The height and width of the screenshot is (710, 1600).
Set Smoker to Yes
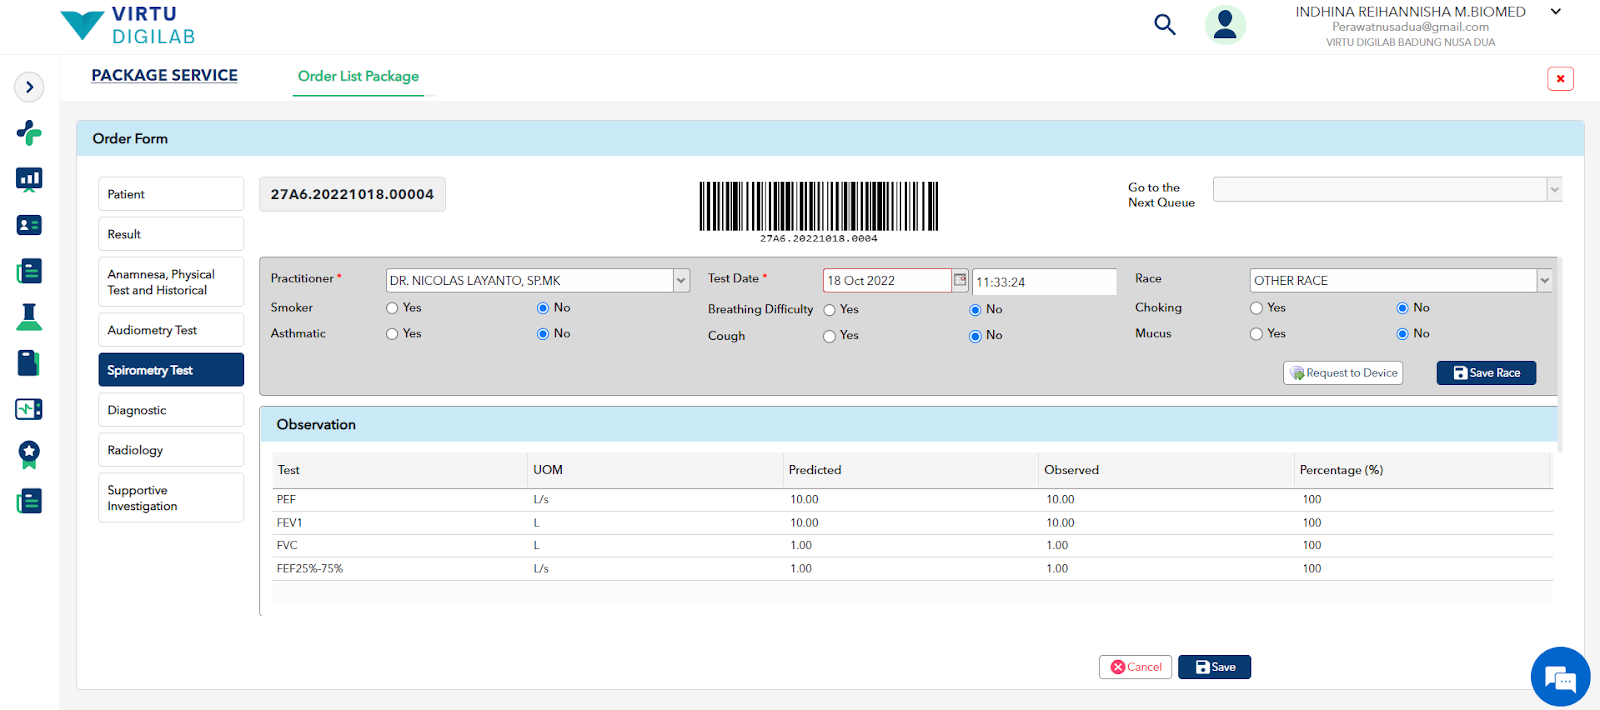click(392, 308)
